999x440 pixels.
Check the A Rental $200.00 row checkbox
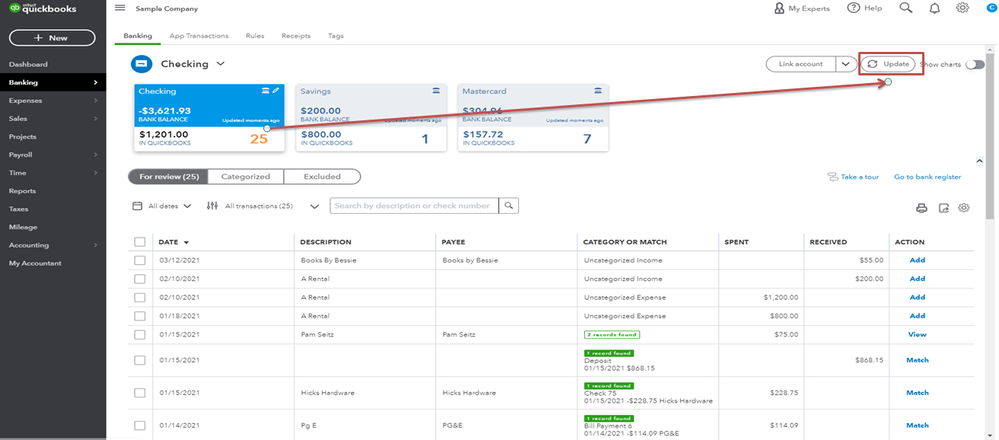point(140,279)
